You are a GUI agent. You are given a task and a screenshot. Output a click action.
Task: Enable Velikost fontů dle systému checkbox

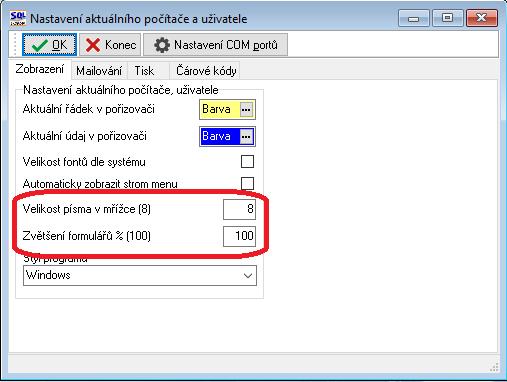pyautogui.click(x=247, y=162)
